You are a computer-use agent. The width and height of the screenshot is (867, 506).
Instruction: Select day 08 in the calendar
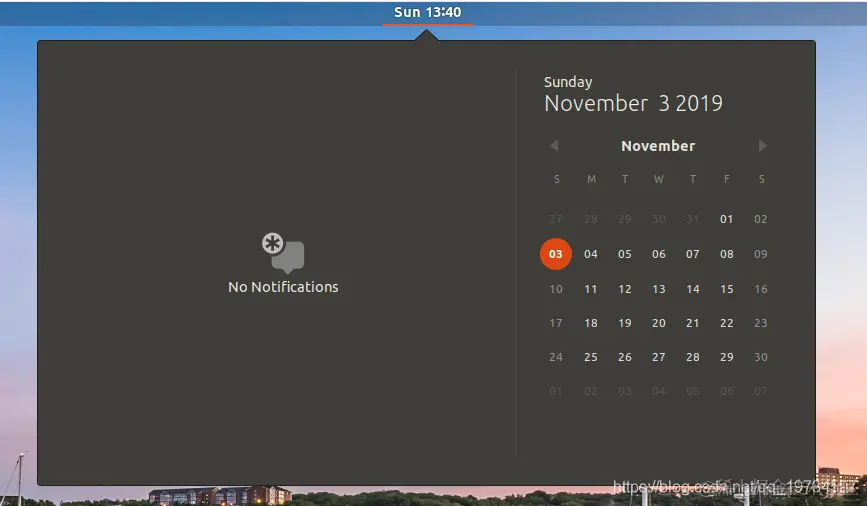727,254
